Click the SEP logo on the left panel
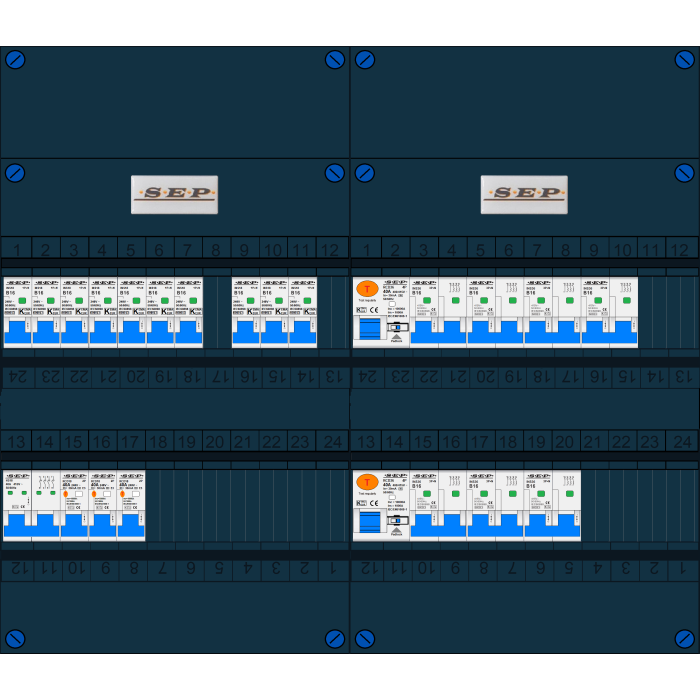Screen dimensions: 700x700 [174, 194]
